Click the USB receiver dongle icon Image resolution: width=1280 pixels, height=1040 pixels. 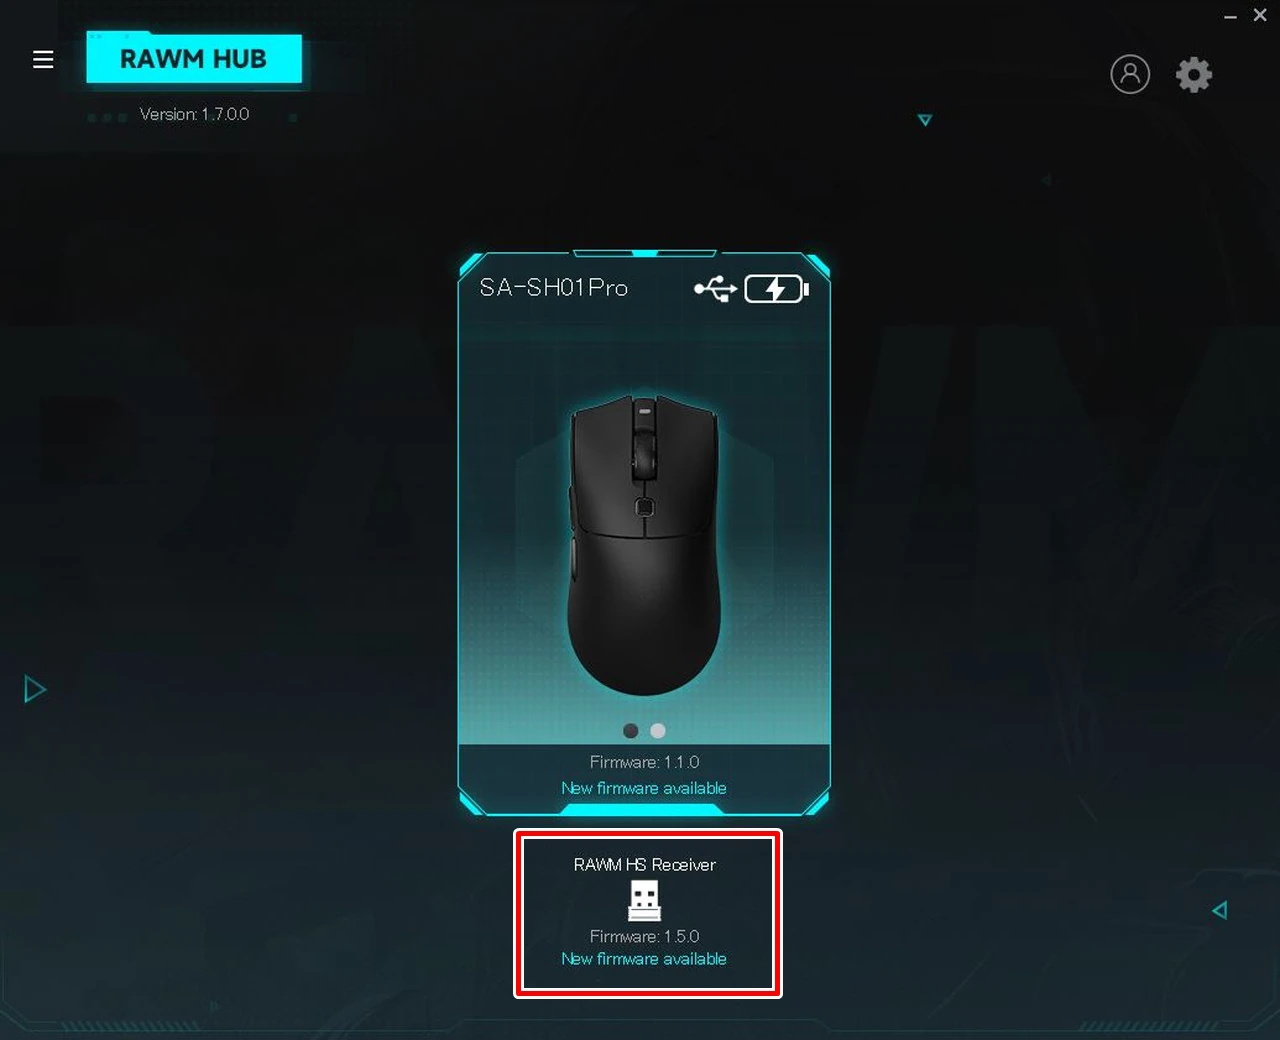pyautogui.click(x=645, y=900)
